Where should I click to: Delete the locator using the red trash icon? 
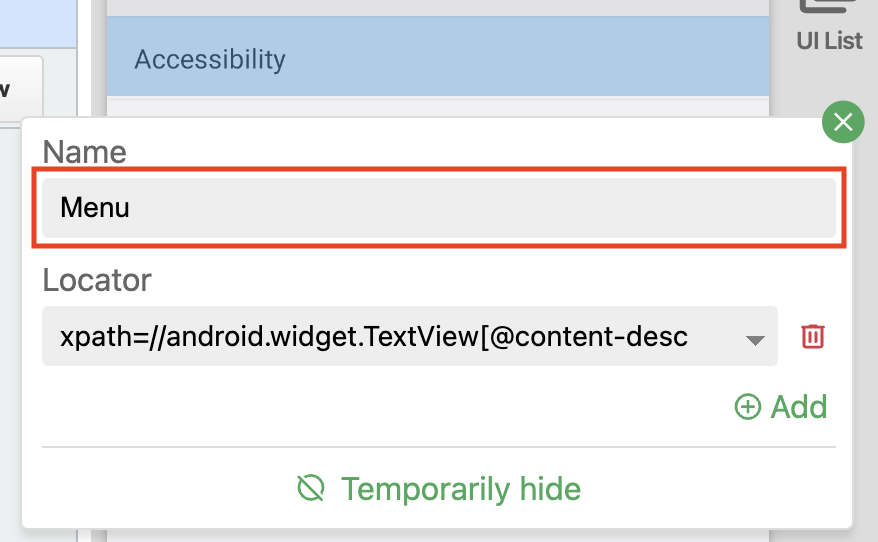point(812,337)
